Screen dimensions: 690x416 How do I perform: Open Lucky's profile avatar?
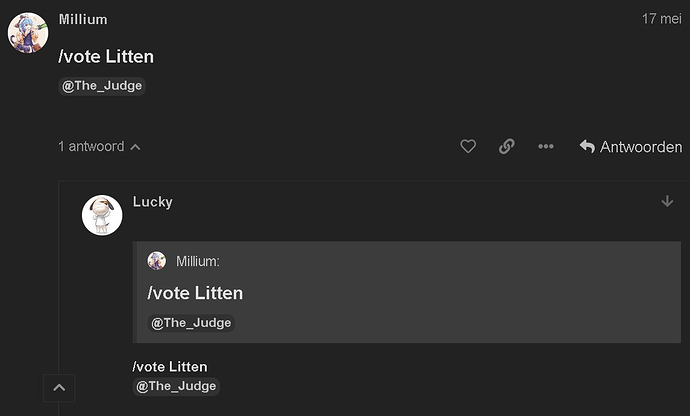102,215
